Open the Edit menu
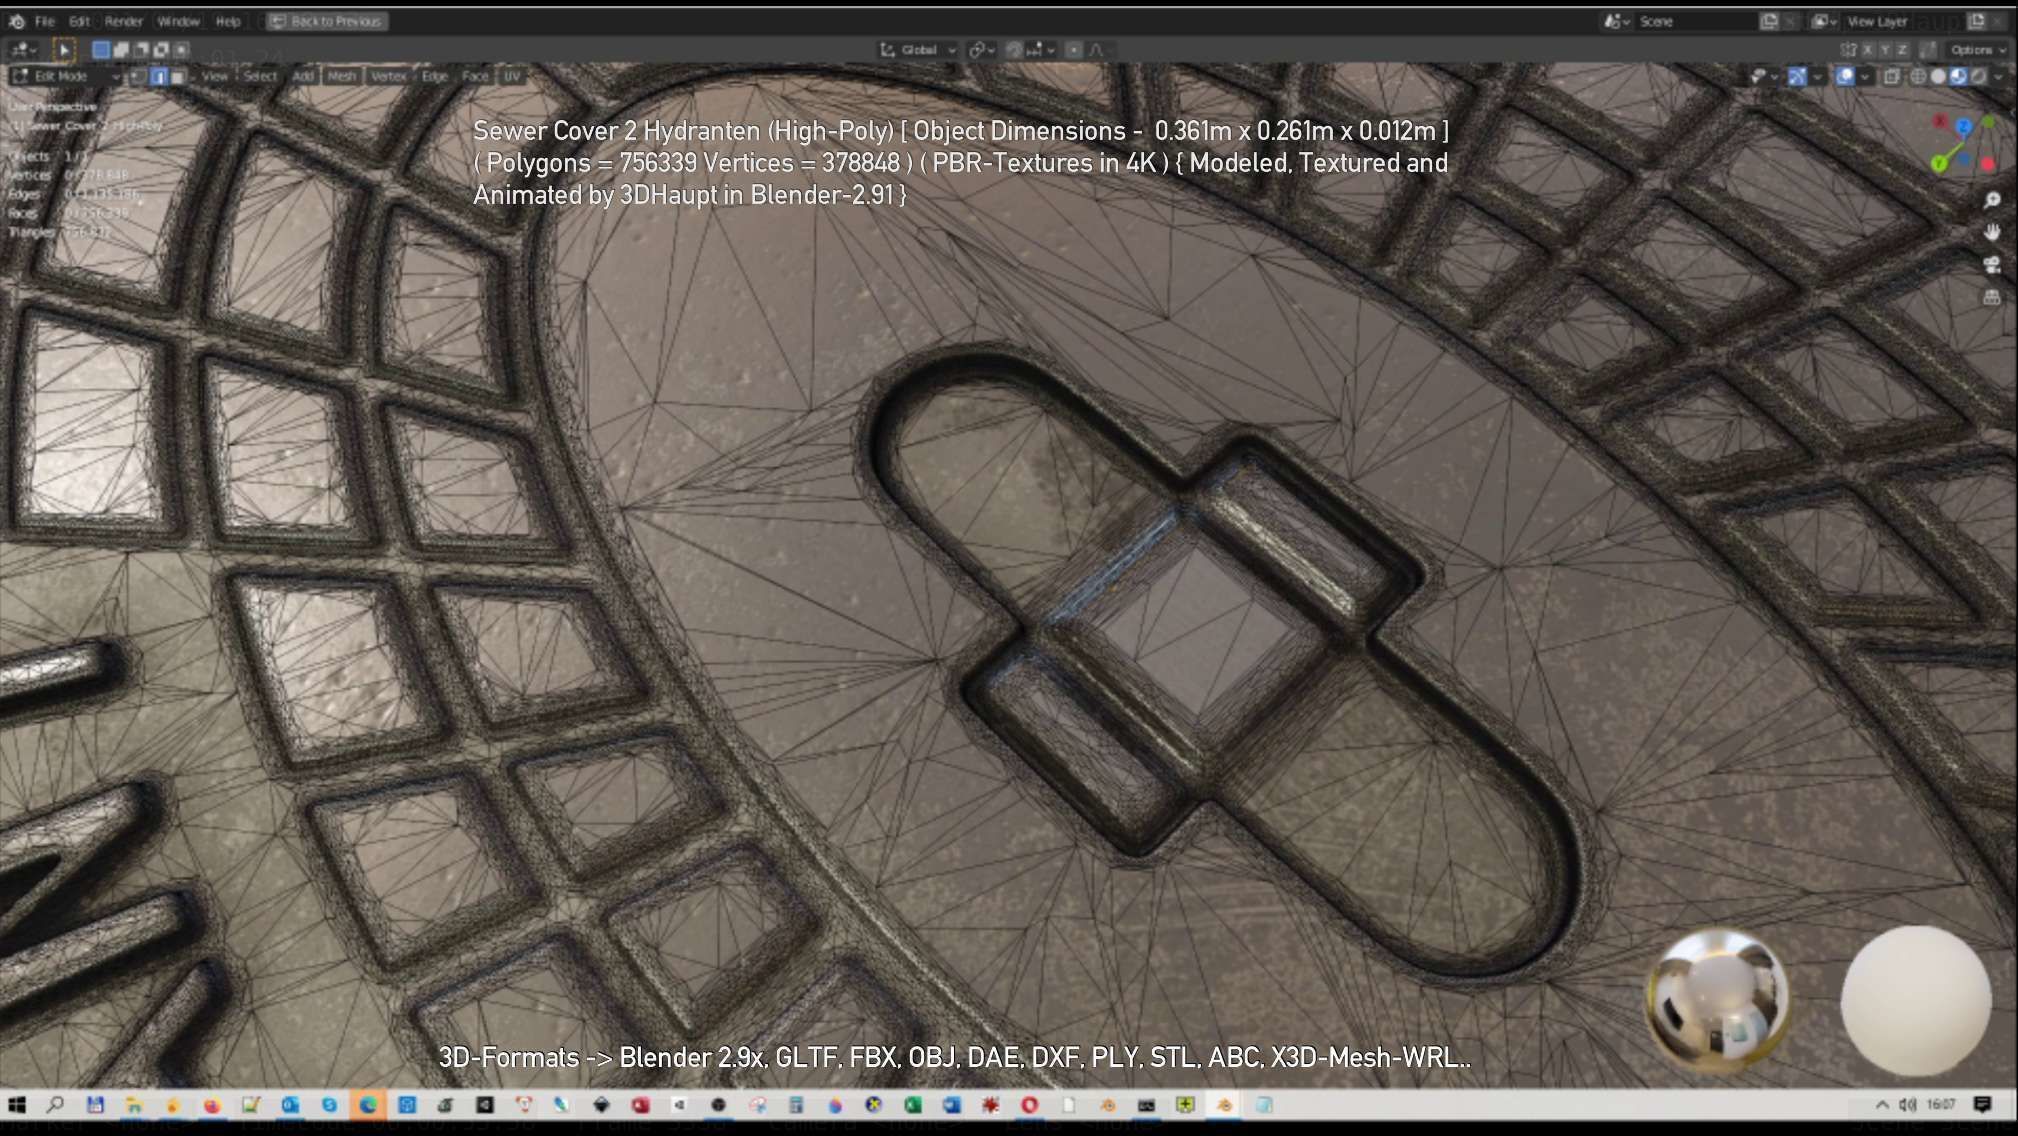2018x1136 pixels. click(79, 21)
